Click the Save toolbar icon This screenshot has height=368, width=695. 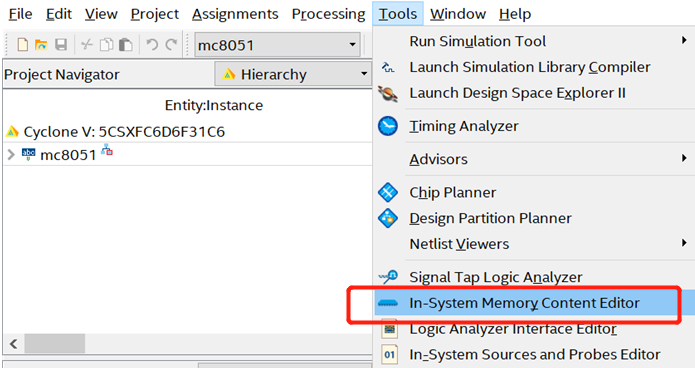[61, 45]
